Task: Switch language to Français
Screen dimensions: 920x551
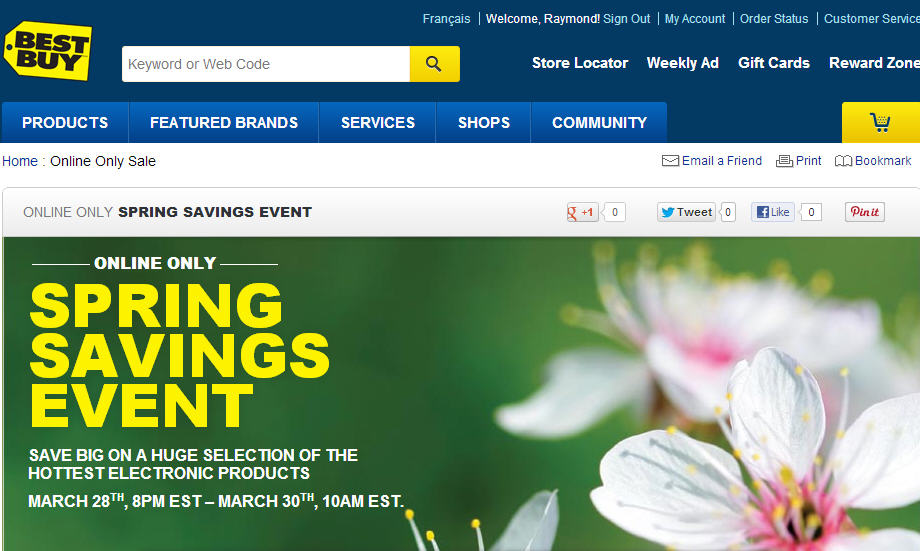Action: coord(446,19)
